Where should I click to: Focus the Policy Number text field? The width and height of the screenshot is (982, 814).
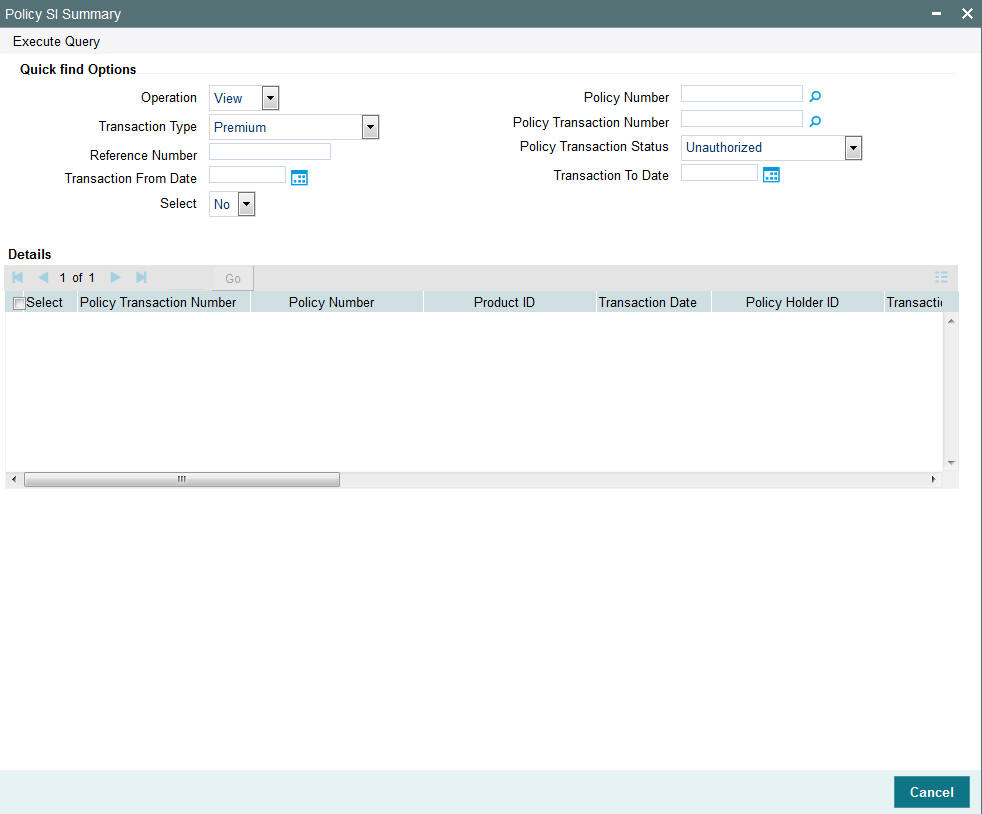click(742, 94)
